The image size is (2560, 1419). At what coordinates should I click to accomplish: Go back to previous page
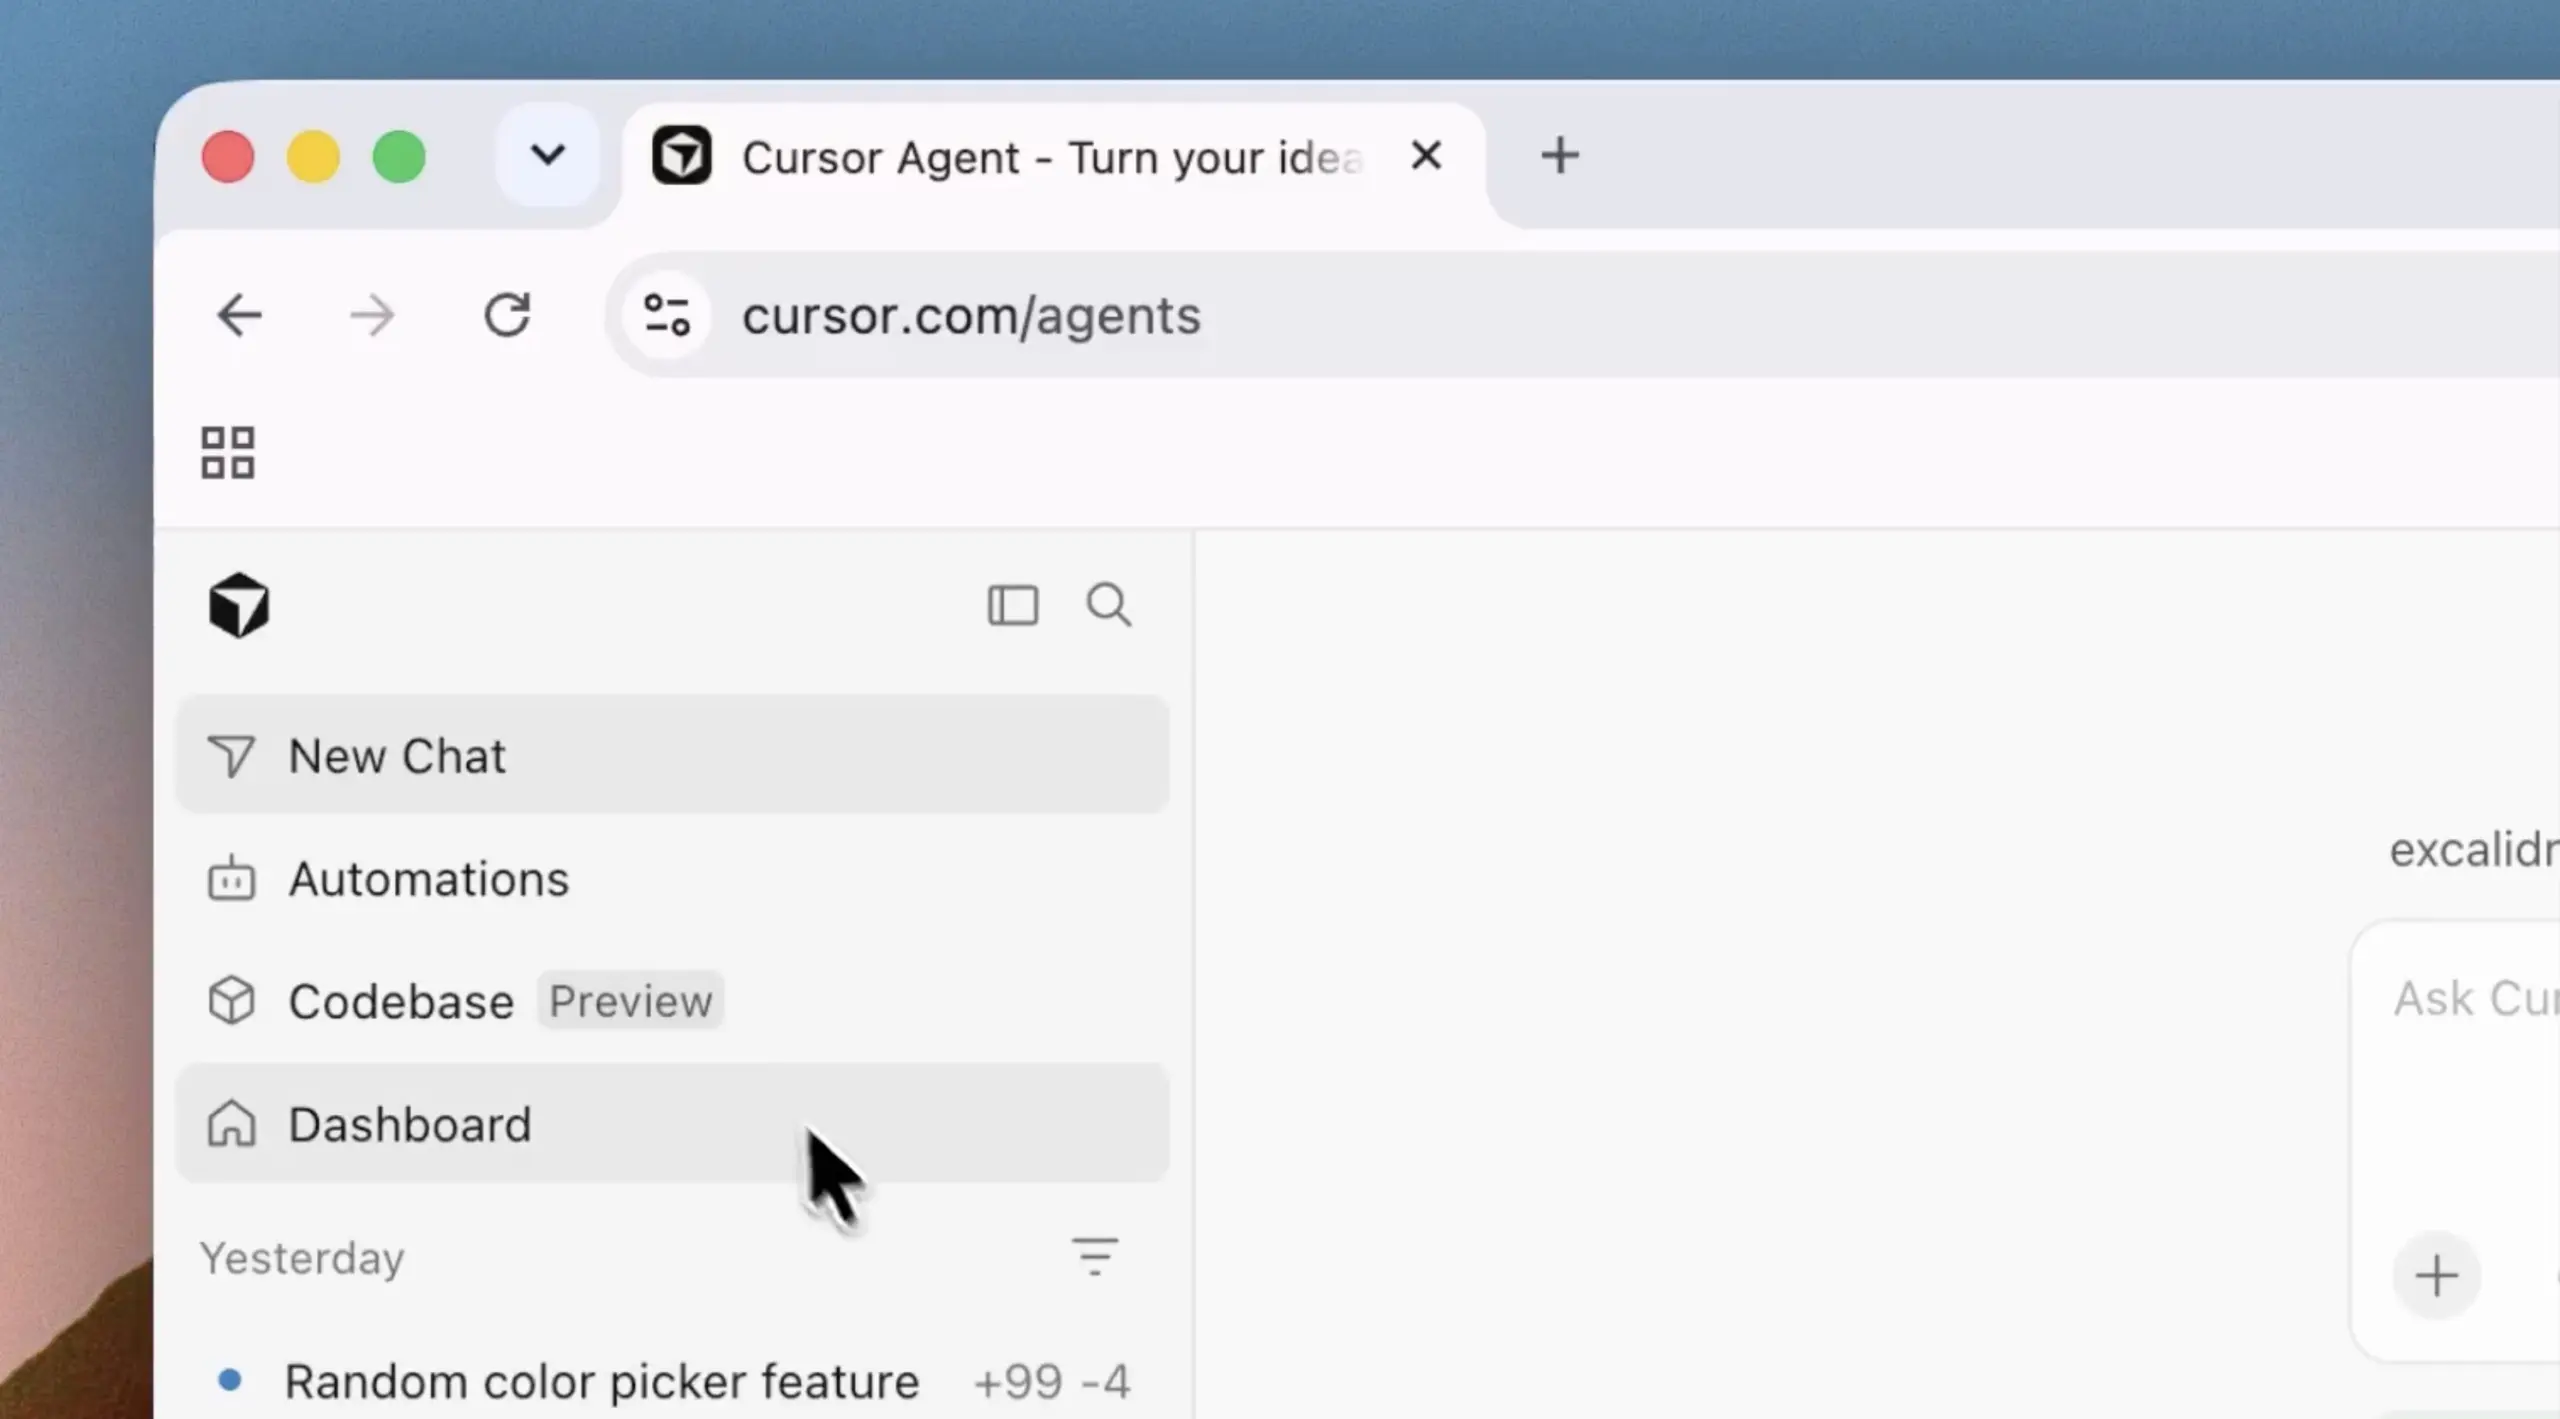pyautogui.click(x=239, y=316)
